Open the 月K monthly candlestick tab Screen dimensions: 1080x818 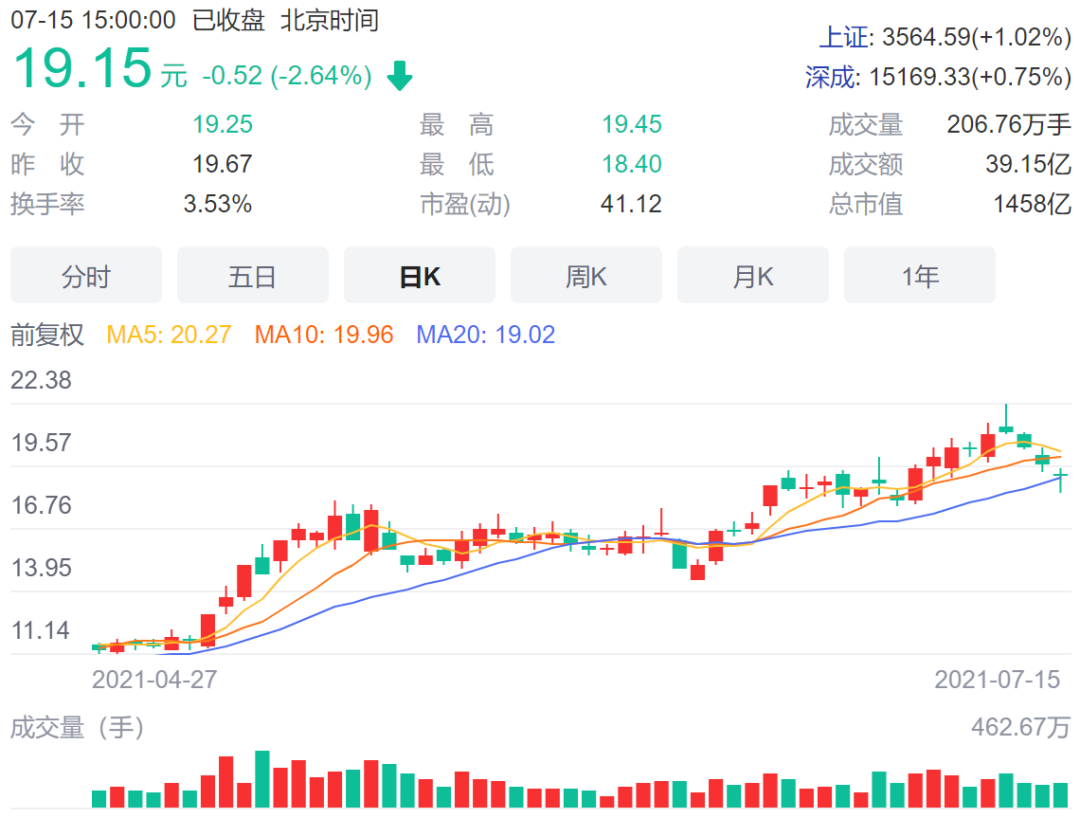pos(753,275)
